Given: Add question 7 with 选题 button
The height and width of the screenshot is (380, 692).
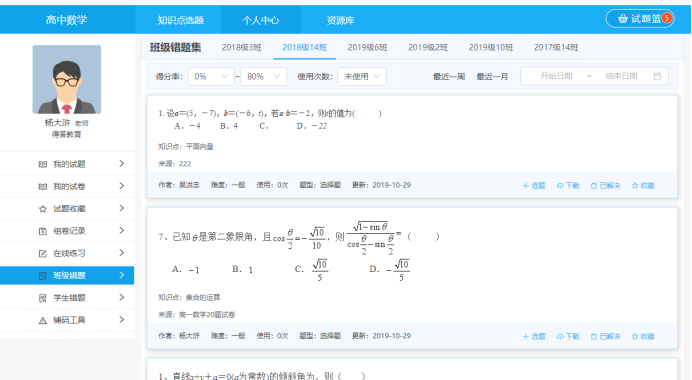Looking at the screenshot, I should 534,336.
